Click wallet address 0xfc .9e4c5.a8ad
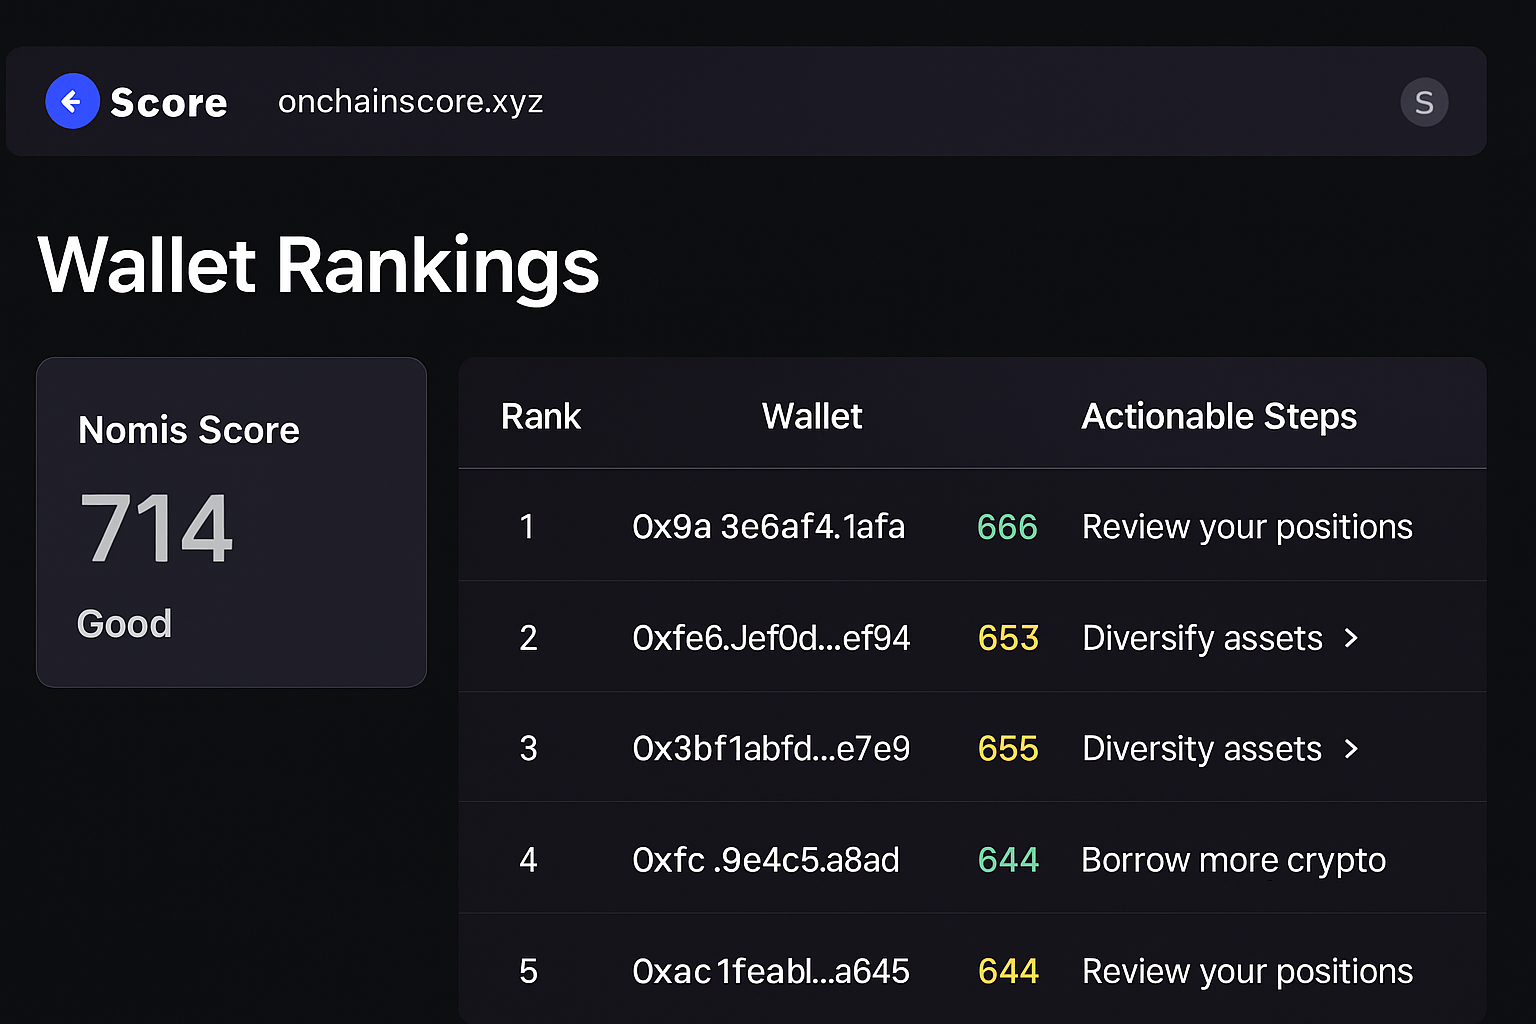This screenshot has height=1024, width=1536. [766, 860]
